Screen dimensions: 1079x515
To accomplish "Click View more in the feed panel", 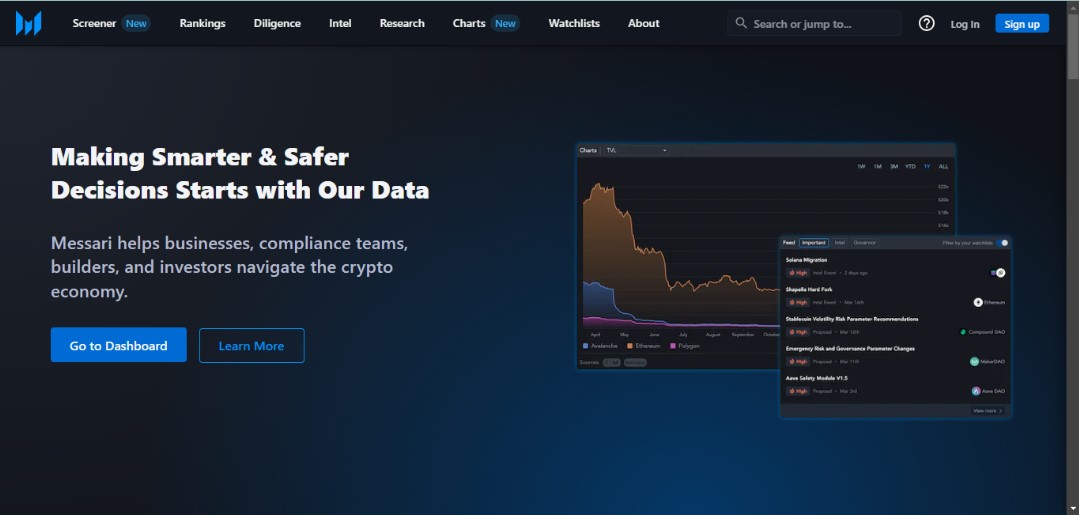I will coord(987,410).
